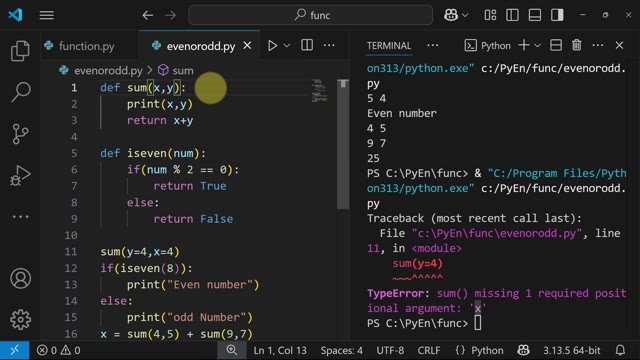640x360 pixels.
Task: Open the Source Control view
Action: (x=20, y=134)
